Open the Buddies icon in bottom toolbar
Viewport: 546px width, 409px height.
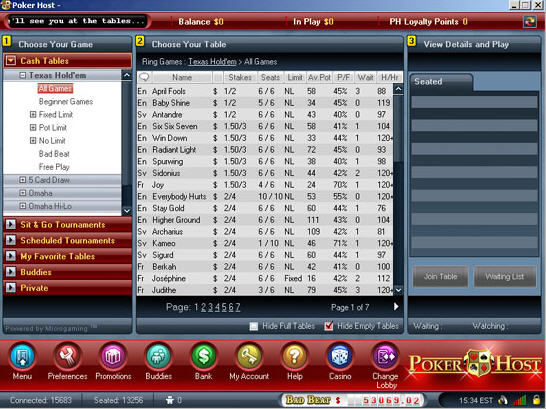pos(158,356)
